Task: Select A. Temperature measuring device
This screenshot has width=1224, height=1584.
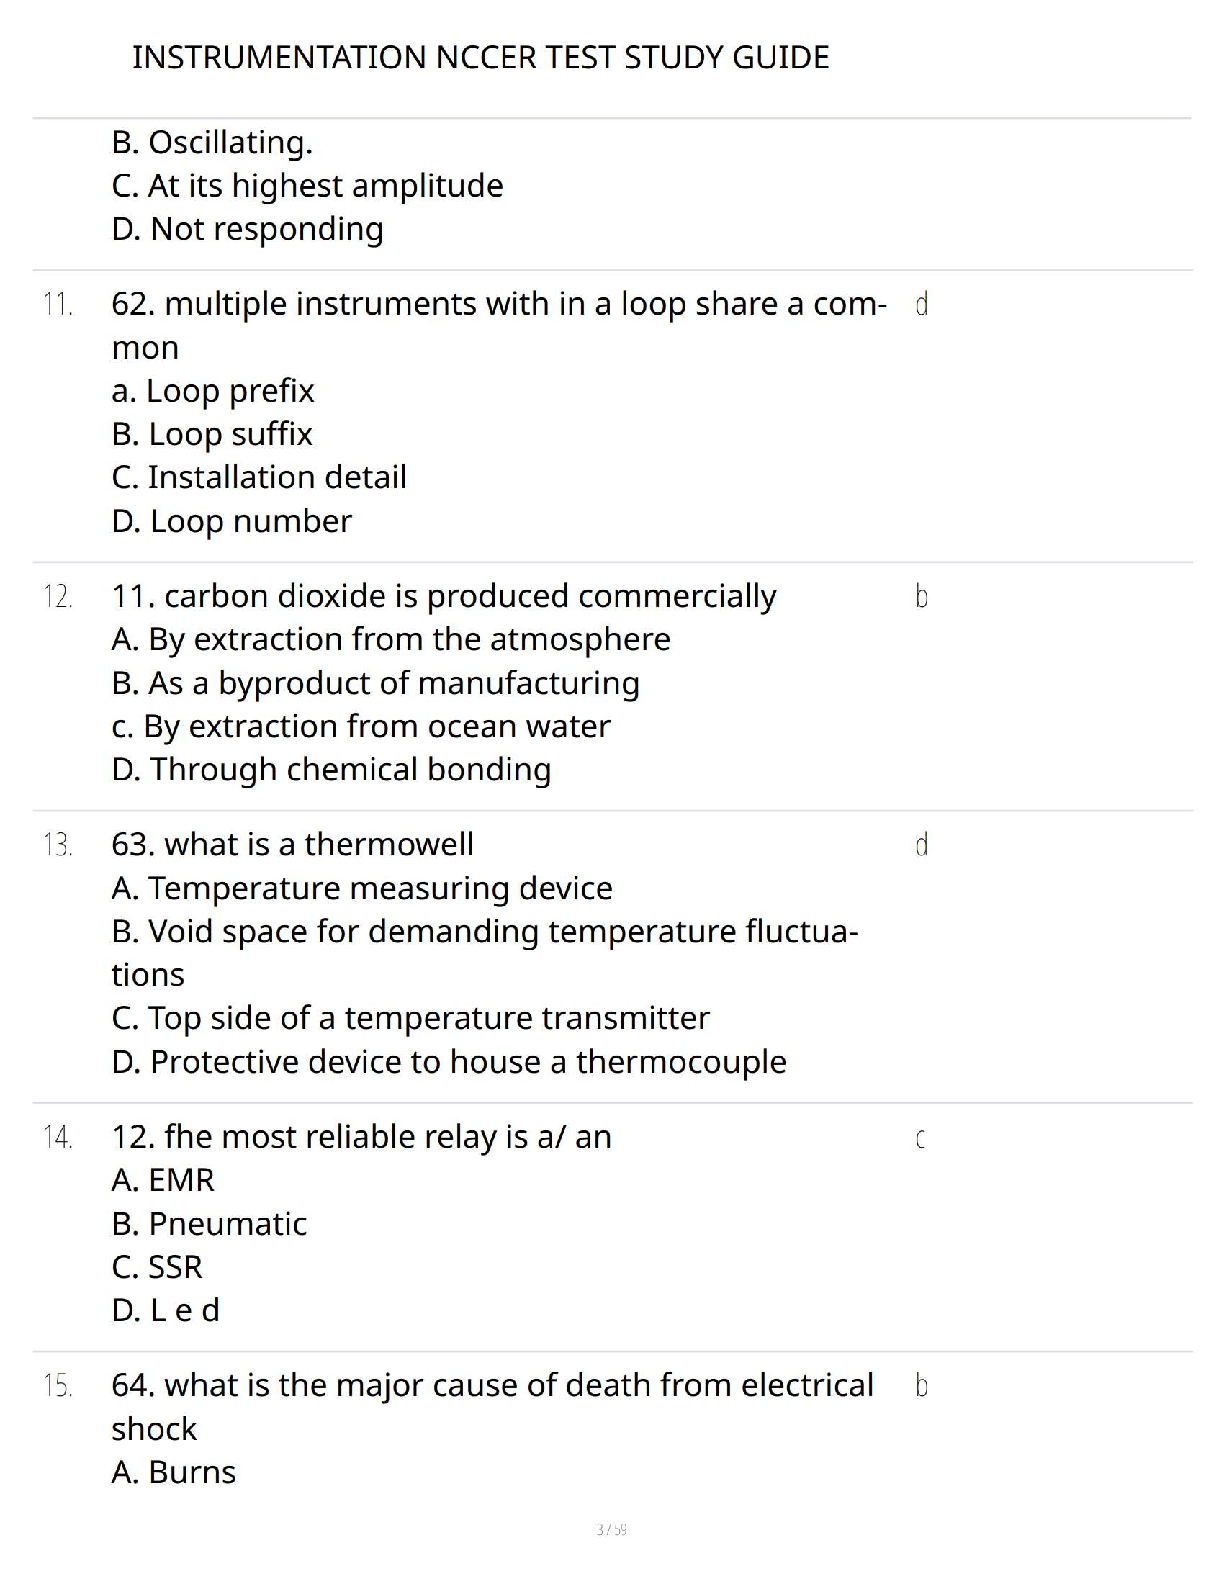Action: coord(362,888)
